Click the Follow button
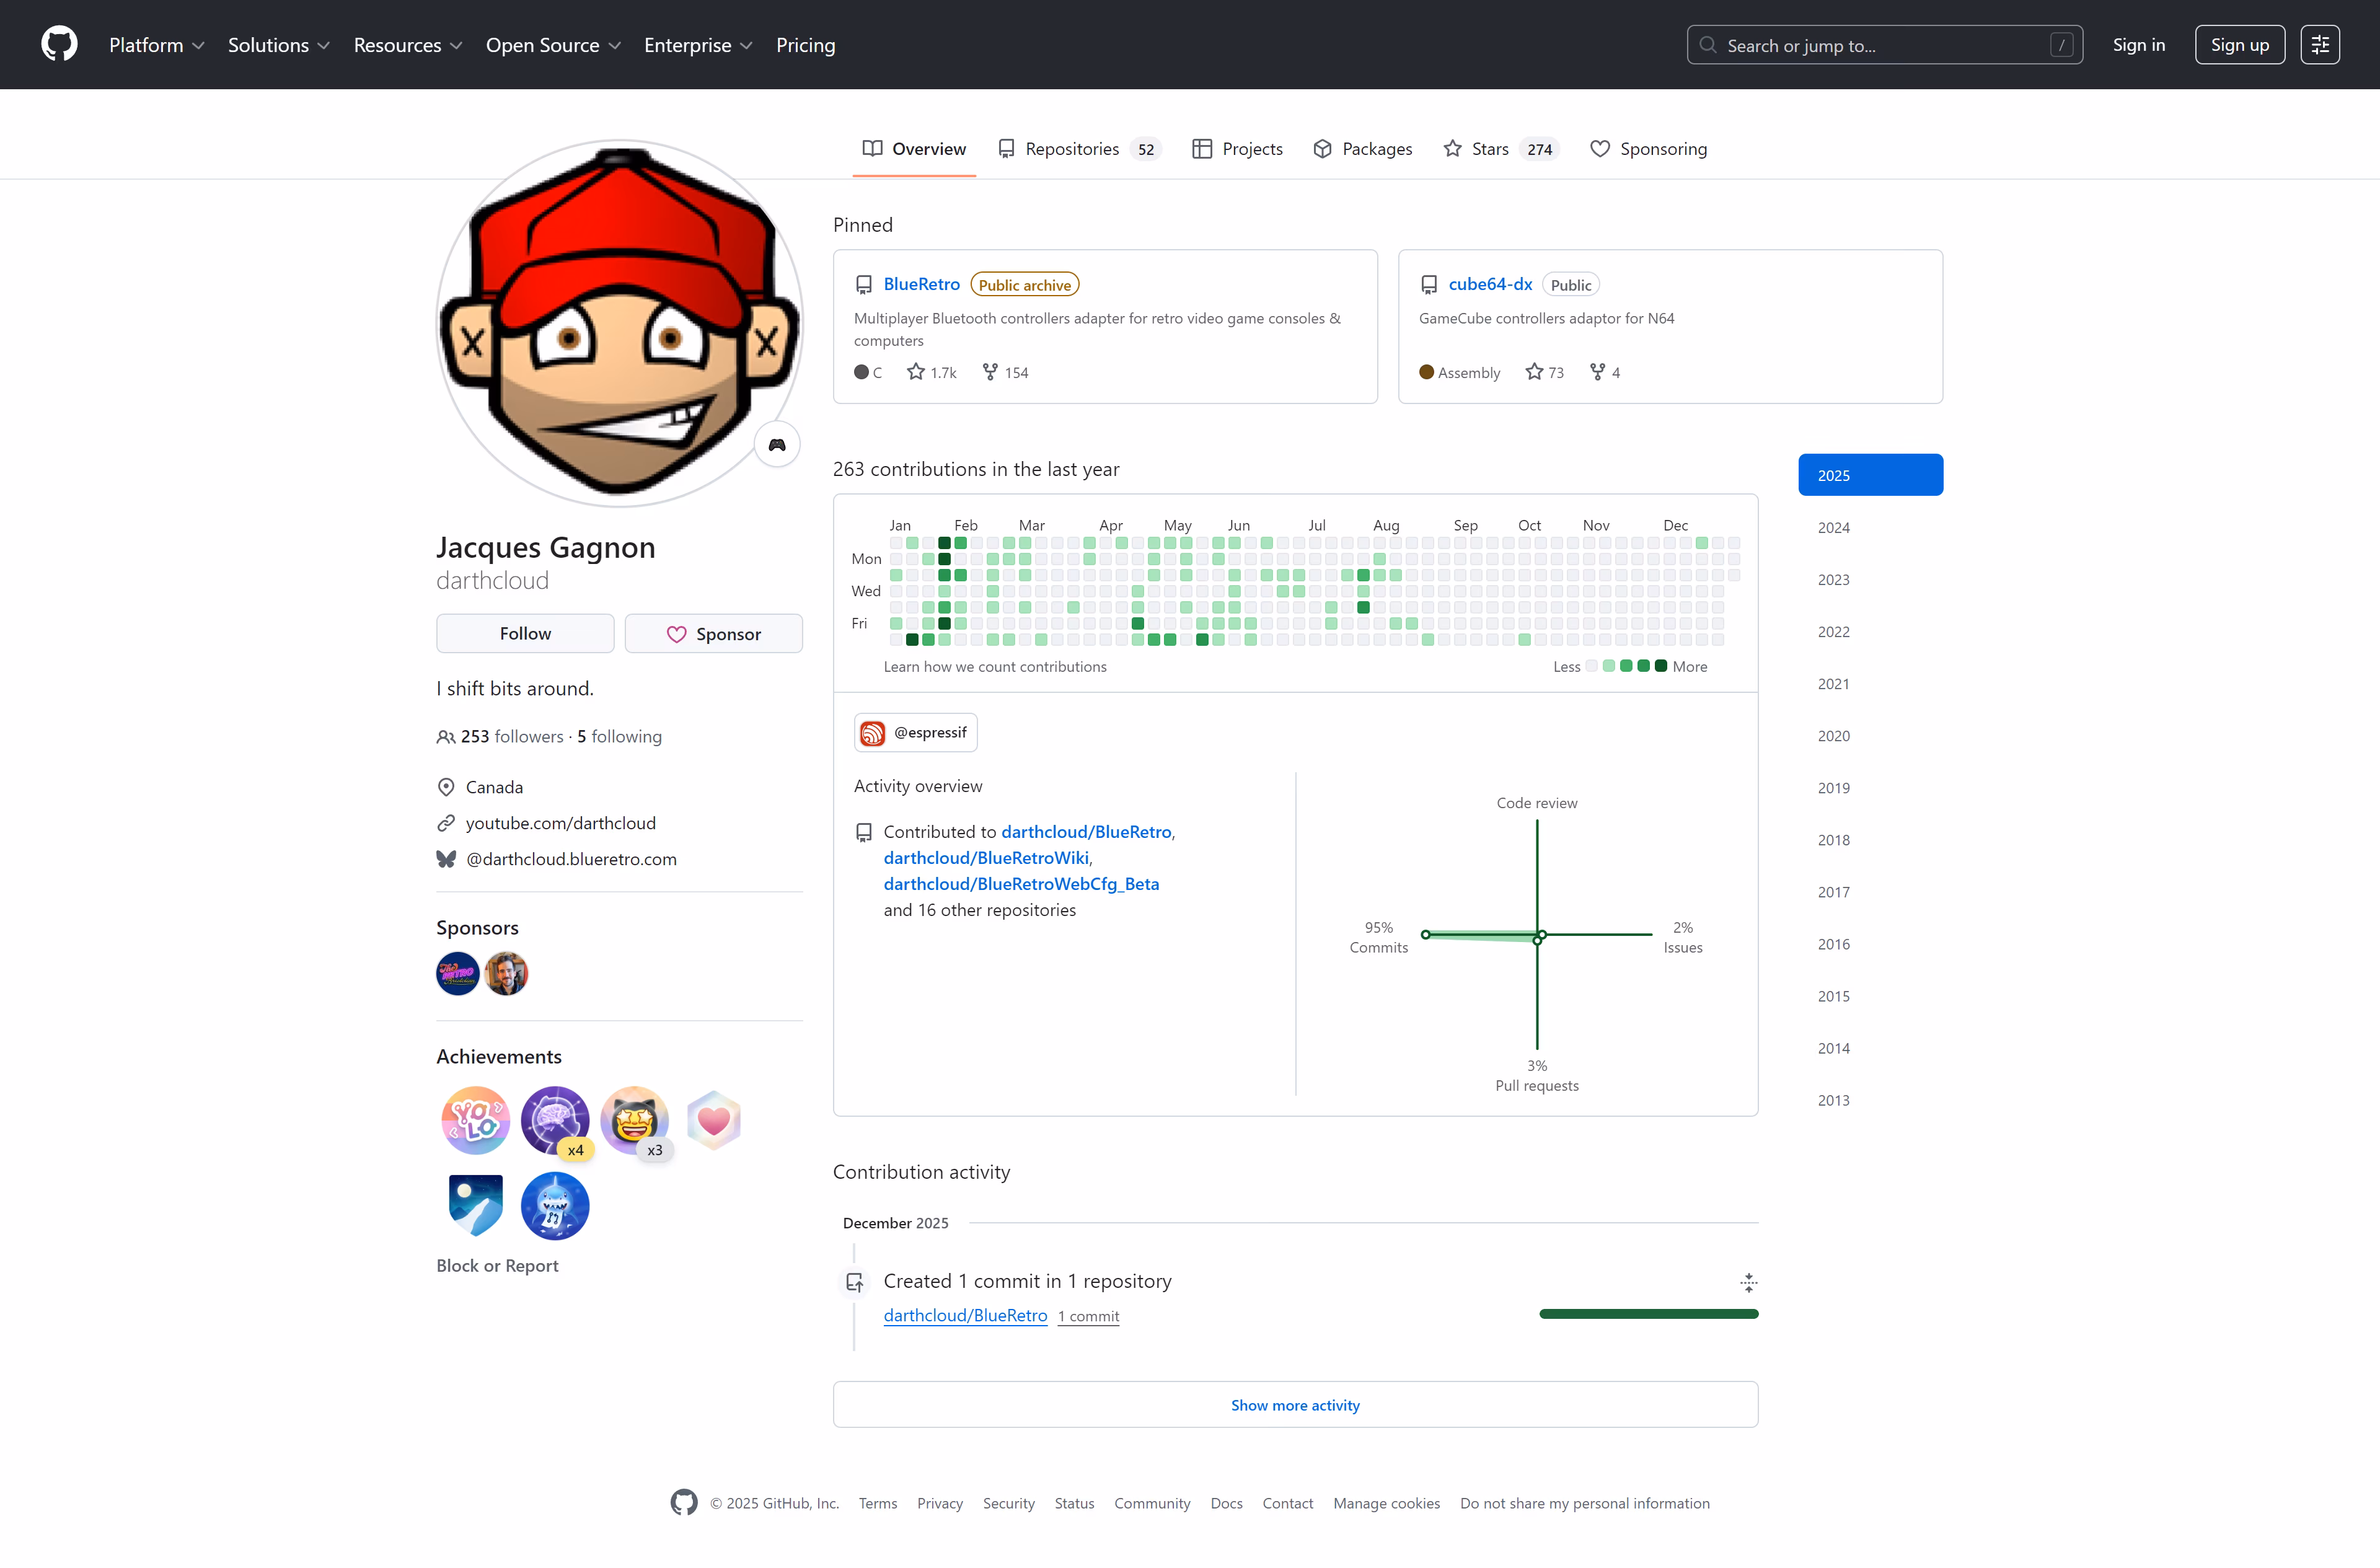2380x1568 pixels. [524, 633]
